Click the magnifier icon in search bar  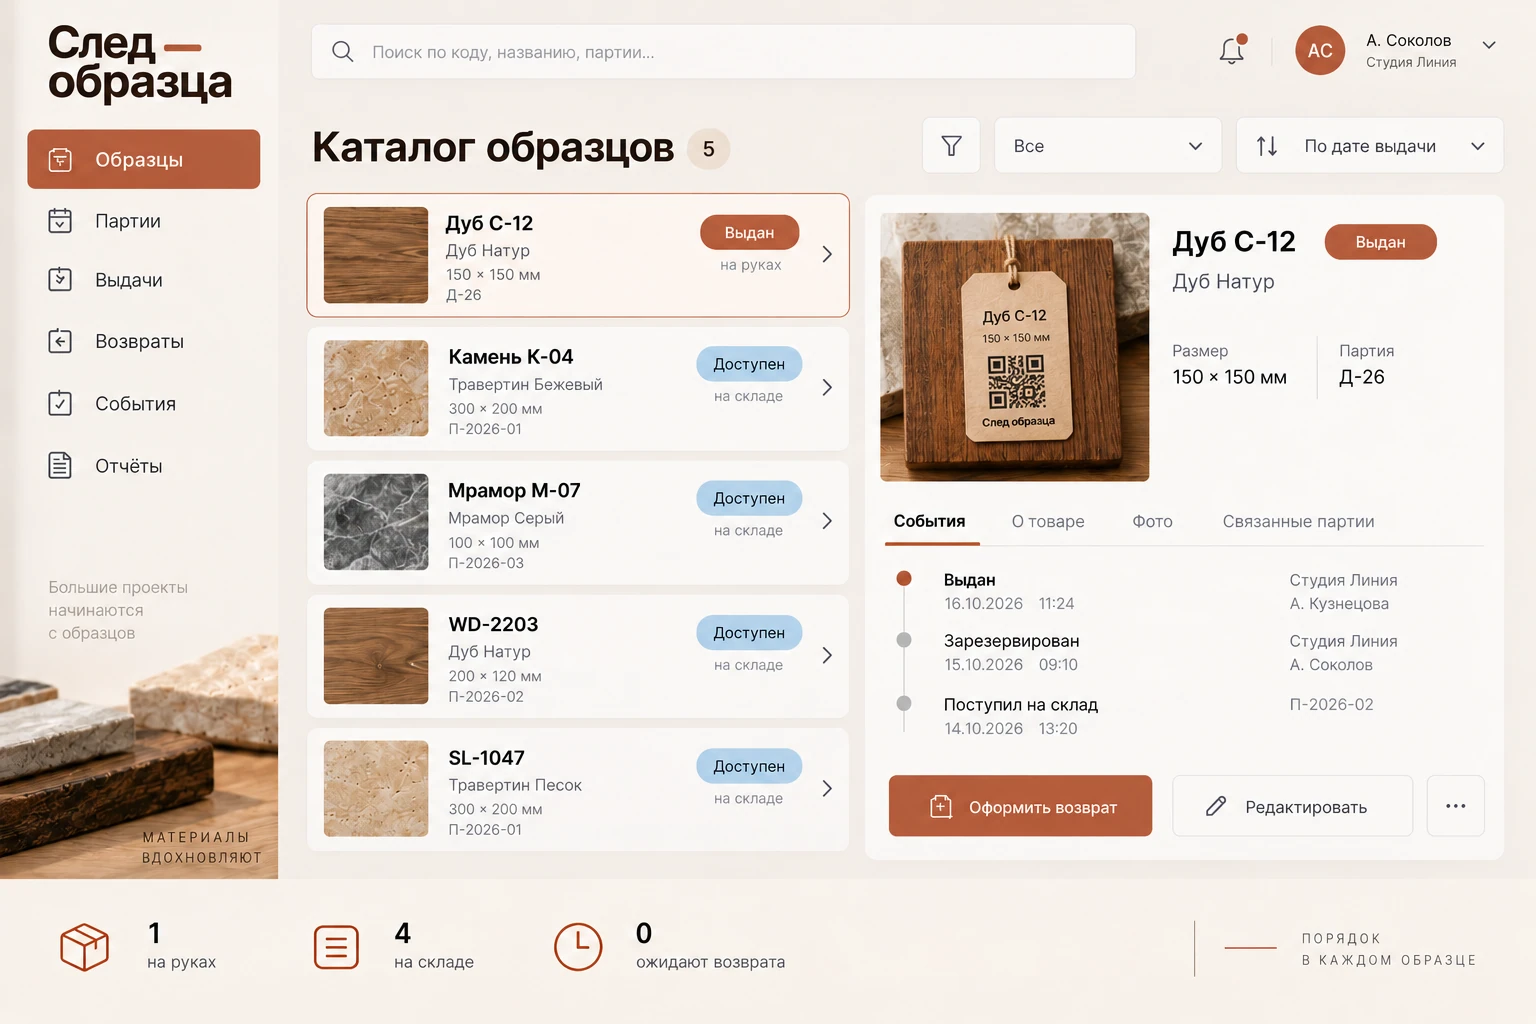pos(342,51)
